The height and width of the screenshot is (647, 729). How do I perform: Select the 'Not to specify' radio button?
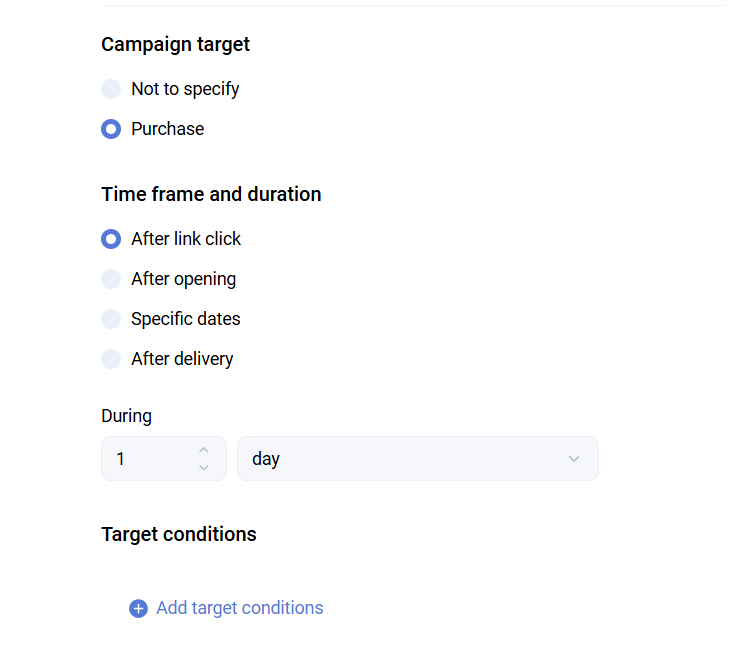pyautogui.click(x=111, y=89)
